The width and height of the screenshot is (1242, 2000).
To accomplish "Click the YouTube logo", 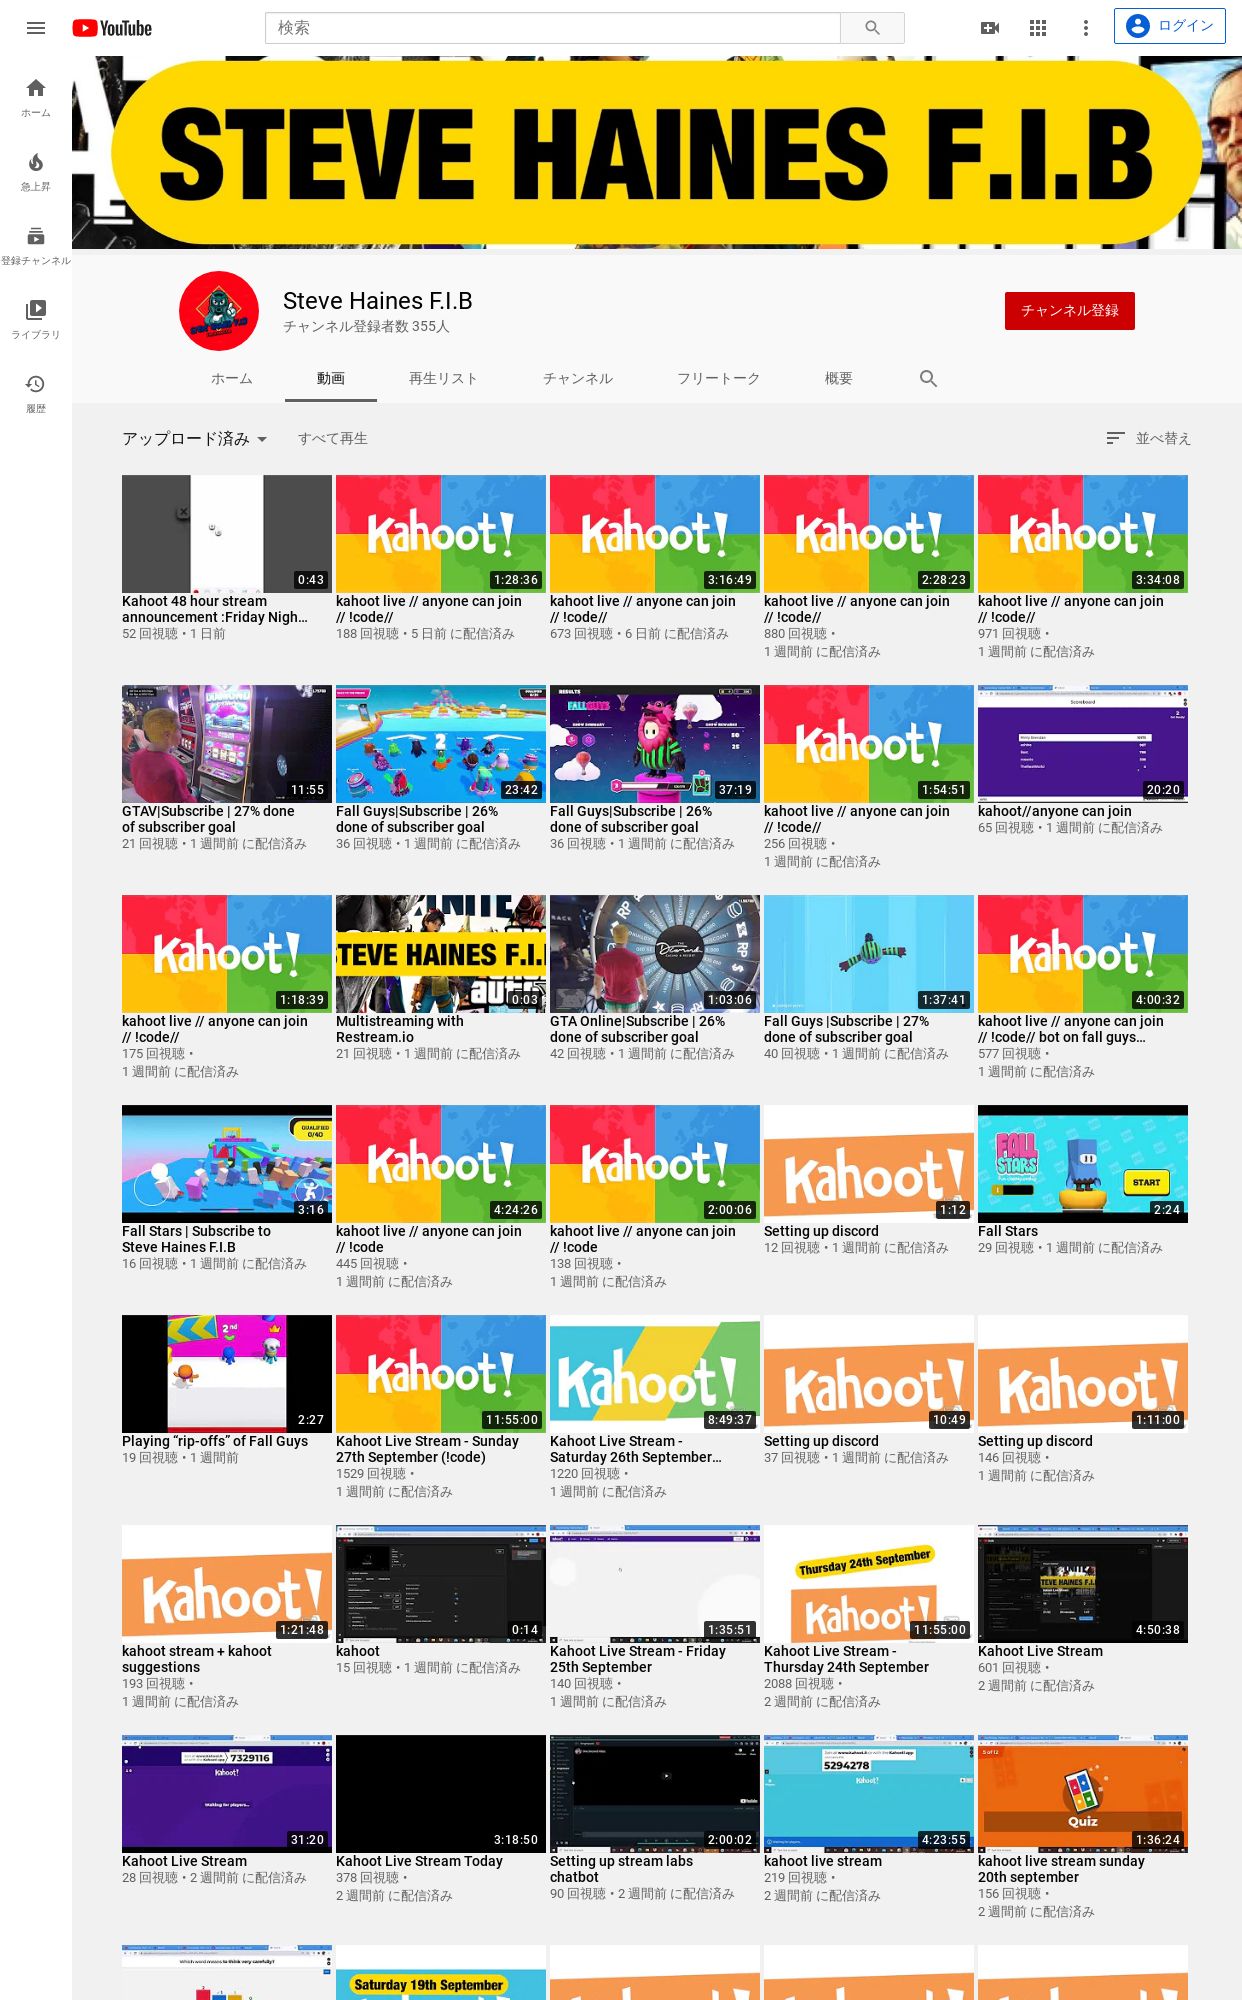I will pos(112,28).
